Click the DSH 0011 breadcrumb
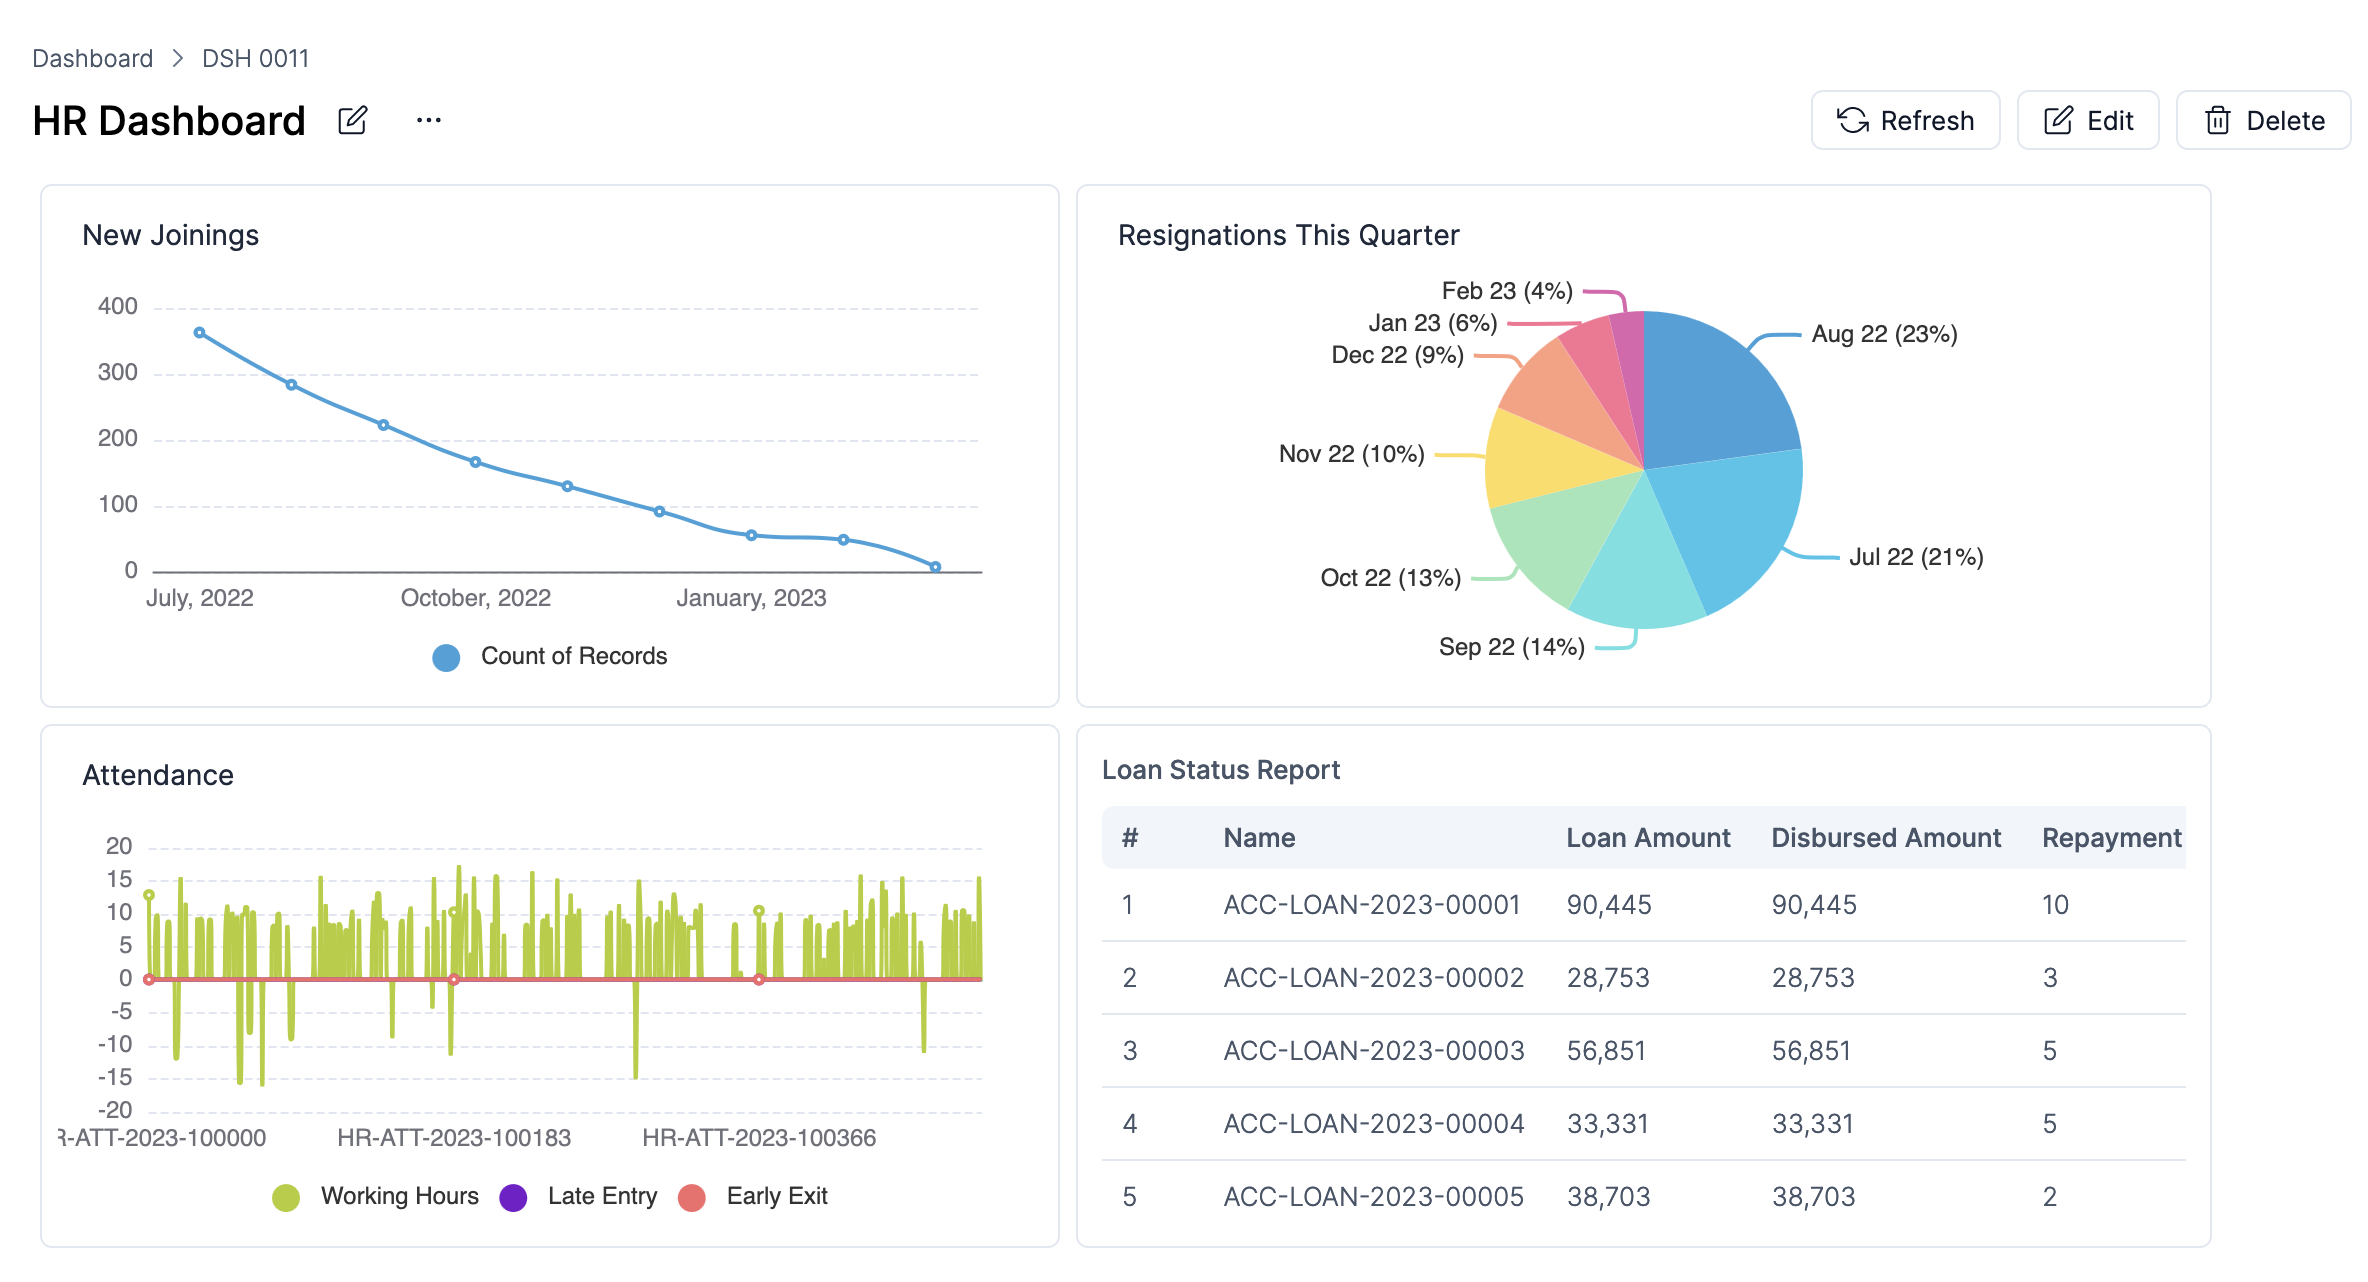Image resolution: width=2368 pixels, height=1282 pixels. (x=255, y=58)
